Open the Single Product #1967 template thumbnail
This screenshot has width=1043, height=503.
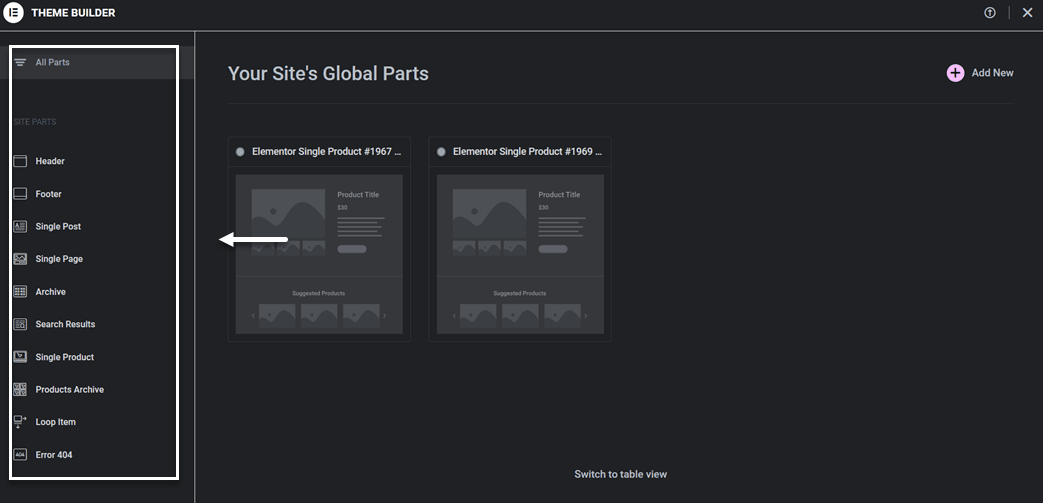(x=319, y=254)
